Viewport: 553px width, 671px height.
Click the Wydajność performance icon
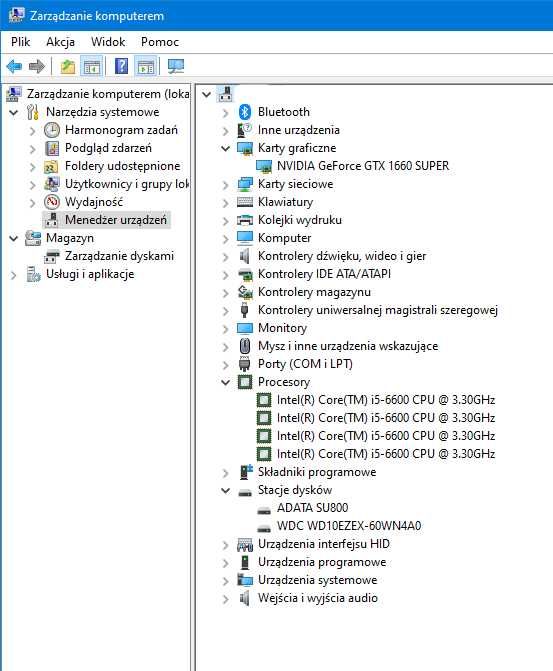pos(52,202)
